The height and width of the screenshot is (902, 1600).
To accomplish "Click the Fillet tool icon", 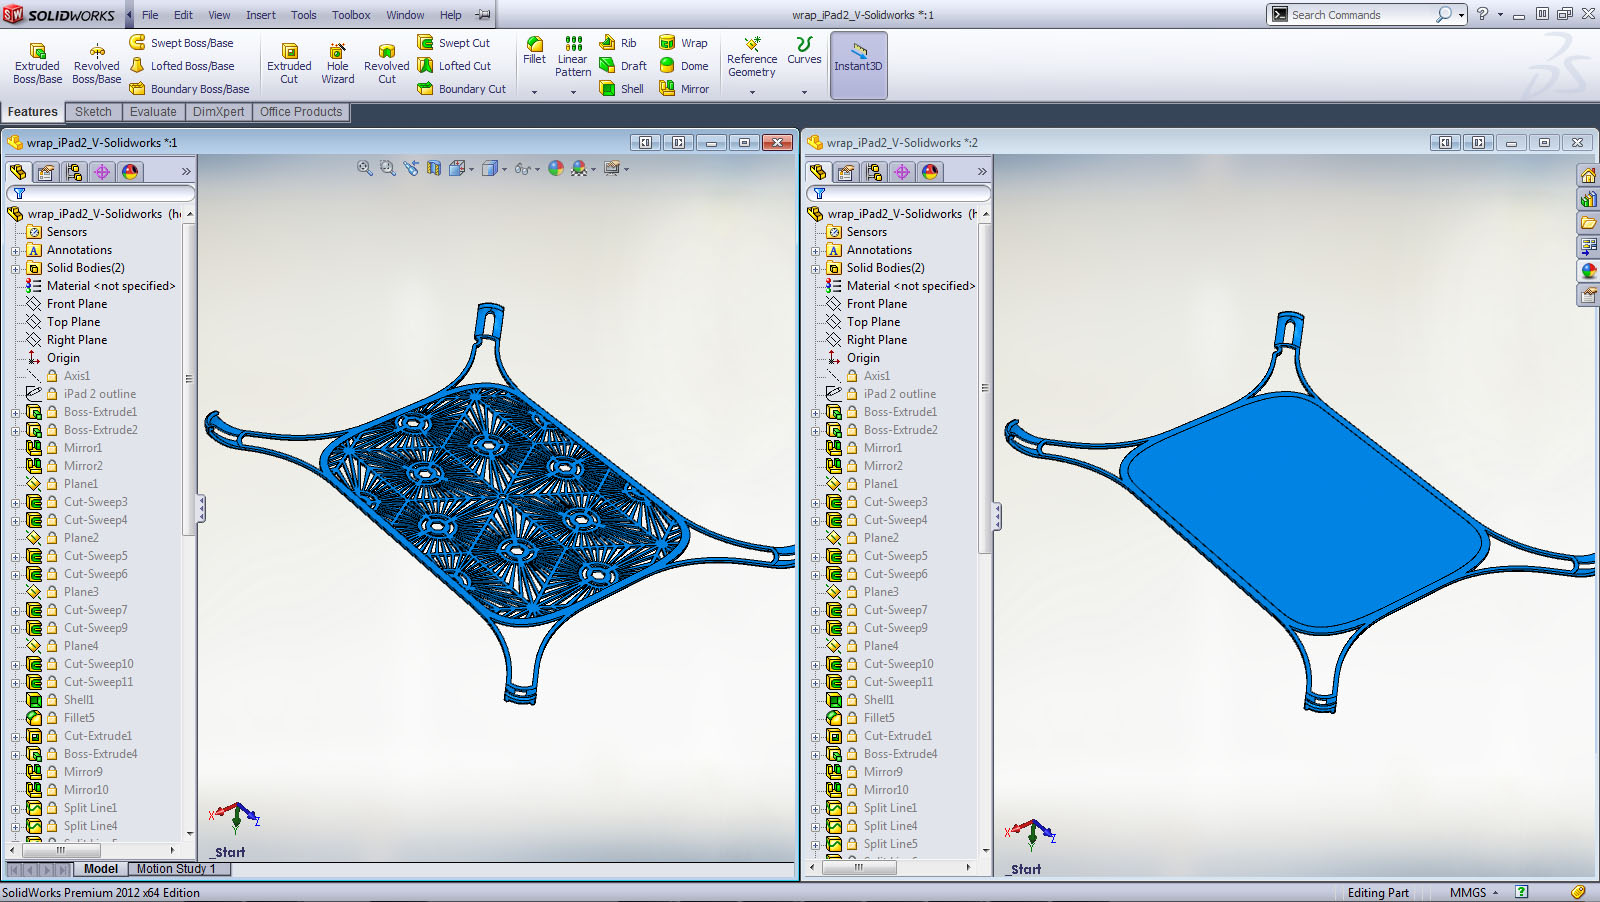I will coord(535,45).
